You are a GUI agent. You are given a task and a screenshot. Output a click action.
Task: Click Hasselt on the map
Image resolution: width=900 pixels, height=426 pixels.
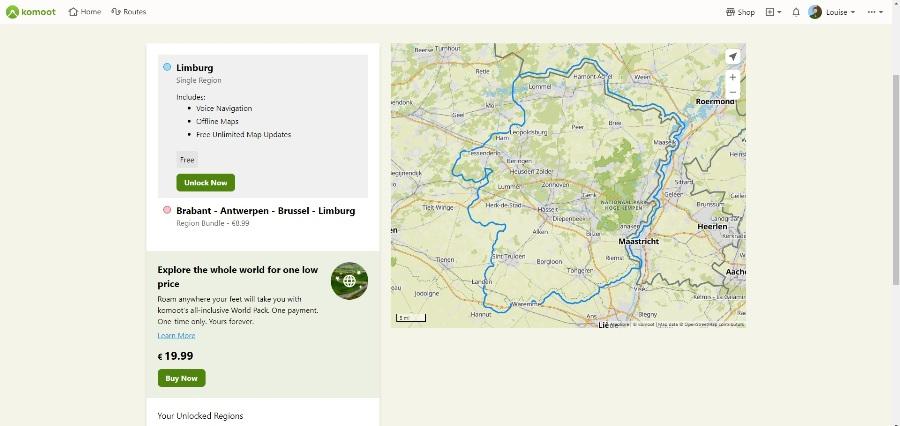(x=548, y=210)
